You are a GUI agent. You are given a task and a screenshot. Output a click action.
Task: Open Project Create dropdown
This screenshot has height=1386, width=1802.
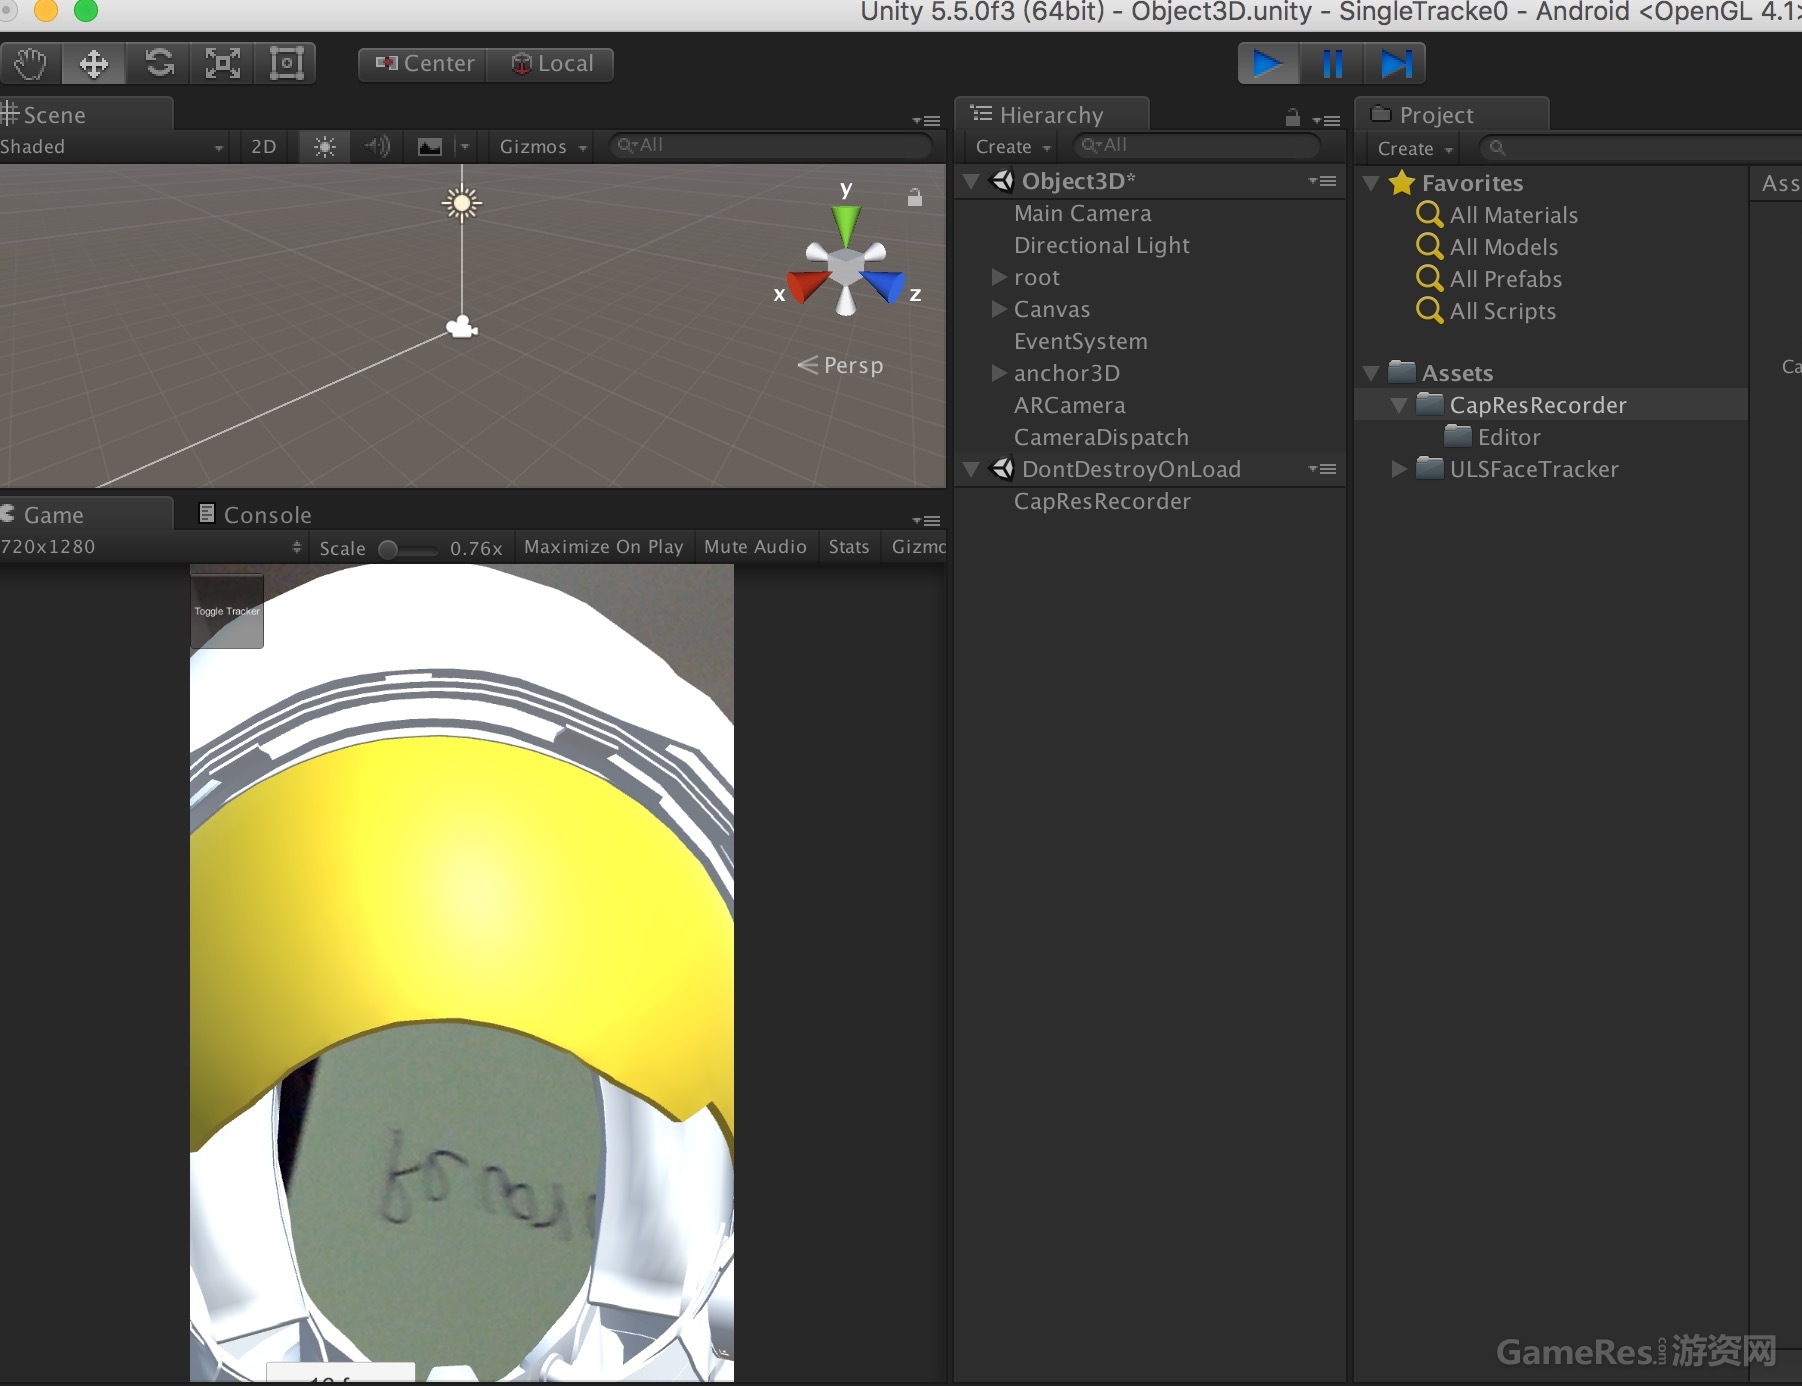click(1414, 149)
